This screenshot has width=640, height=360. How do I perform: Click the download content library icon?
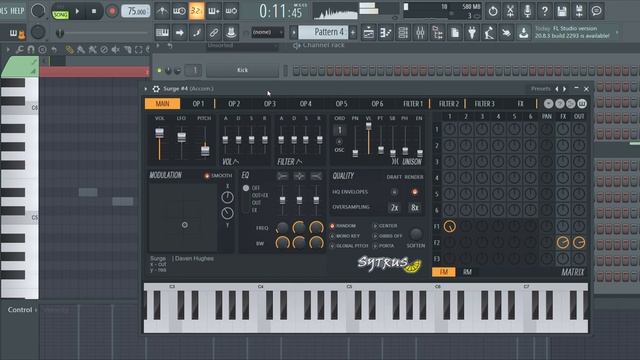[x=524, y=32]
